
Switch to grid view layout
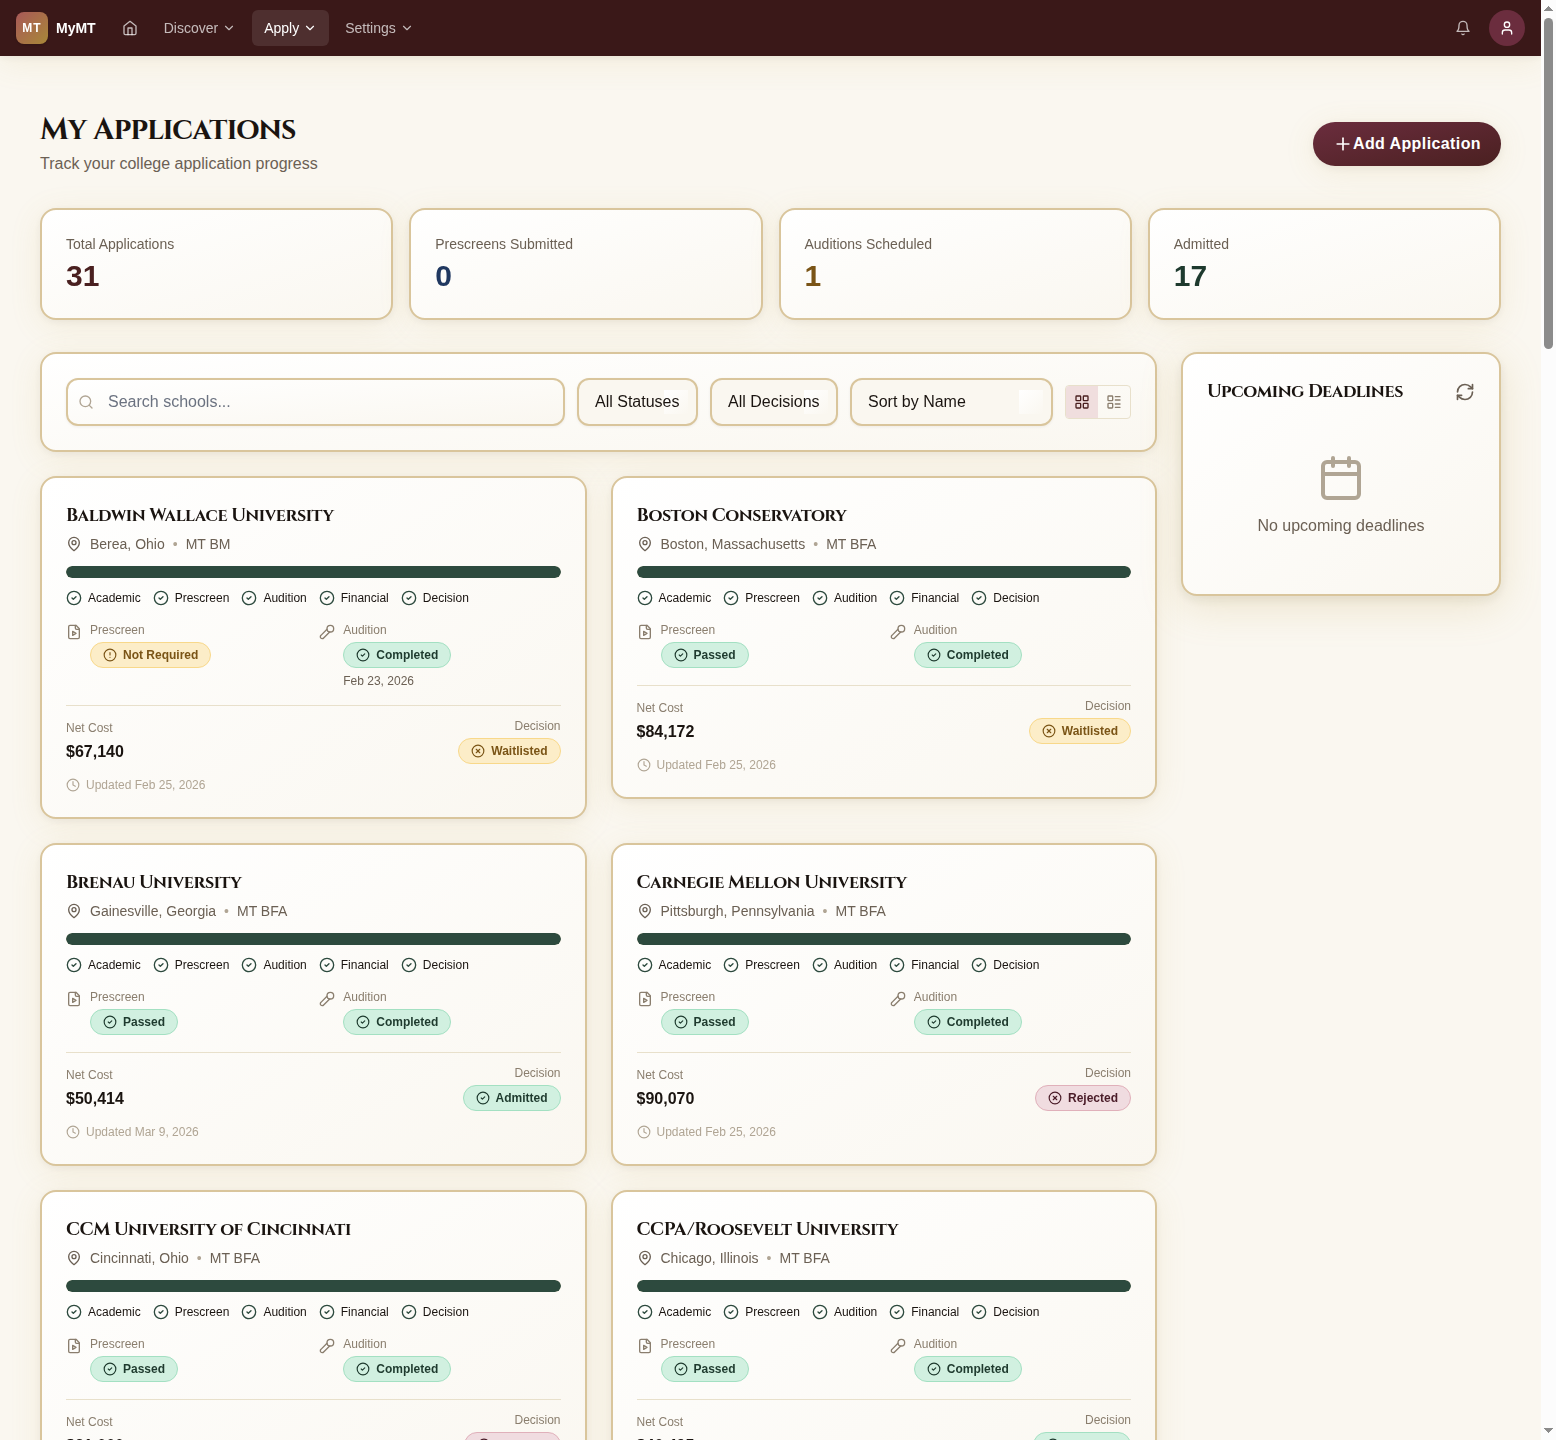(1082, 402)
